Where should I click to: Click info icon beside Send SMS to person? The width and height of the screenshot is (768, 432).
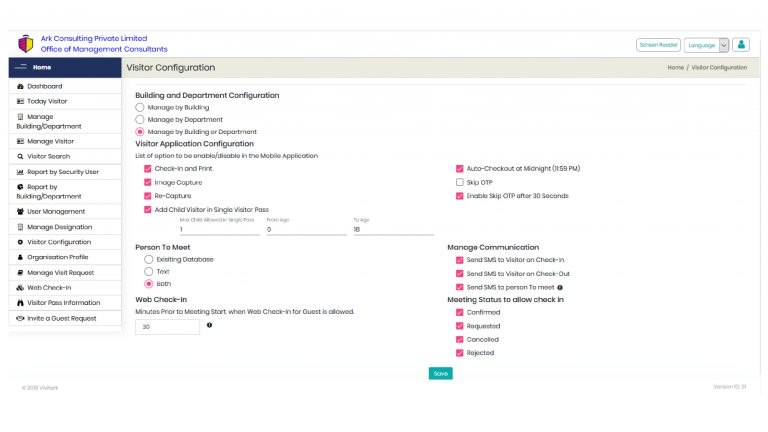(559, 287)
